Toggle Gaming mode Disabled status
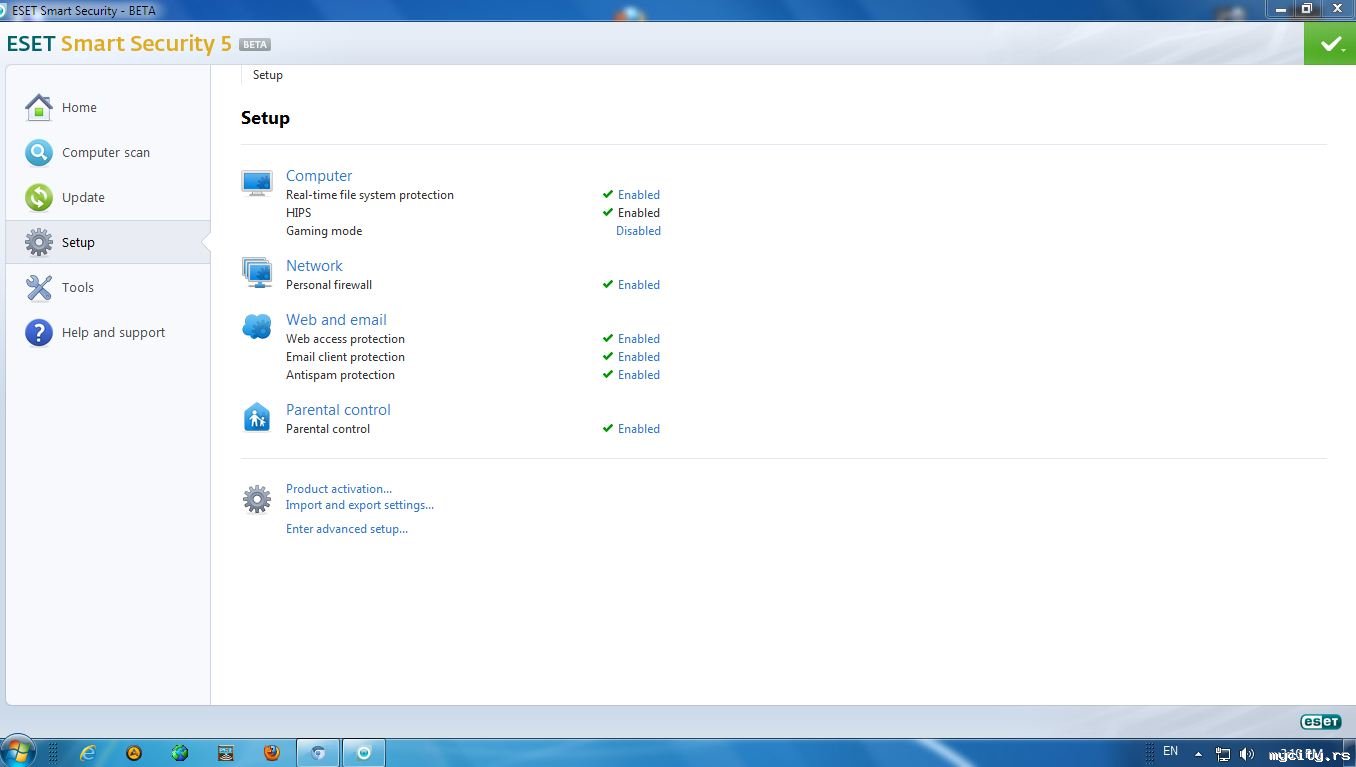This screenshot has width=1356, height=767. click(638, 231)
